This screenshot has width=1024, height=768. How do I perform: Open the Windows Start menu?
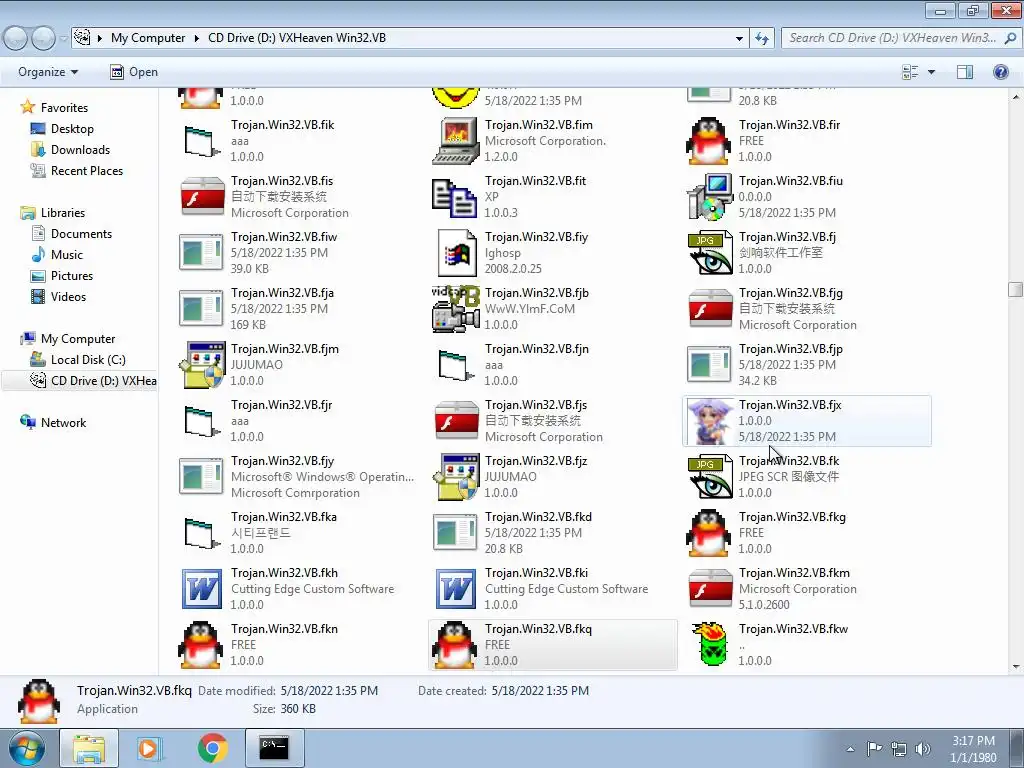(x=26, y=748)
